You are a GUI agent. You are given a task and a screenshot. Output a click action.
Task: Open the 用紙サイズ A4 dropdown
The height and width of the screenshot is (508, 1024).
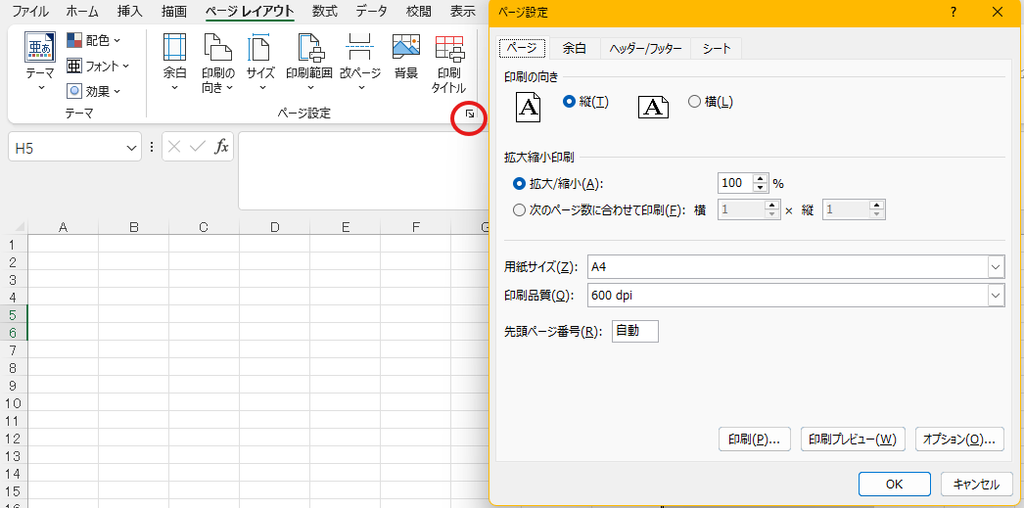[x=996, y=266]
